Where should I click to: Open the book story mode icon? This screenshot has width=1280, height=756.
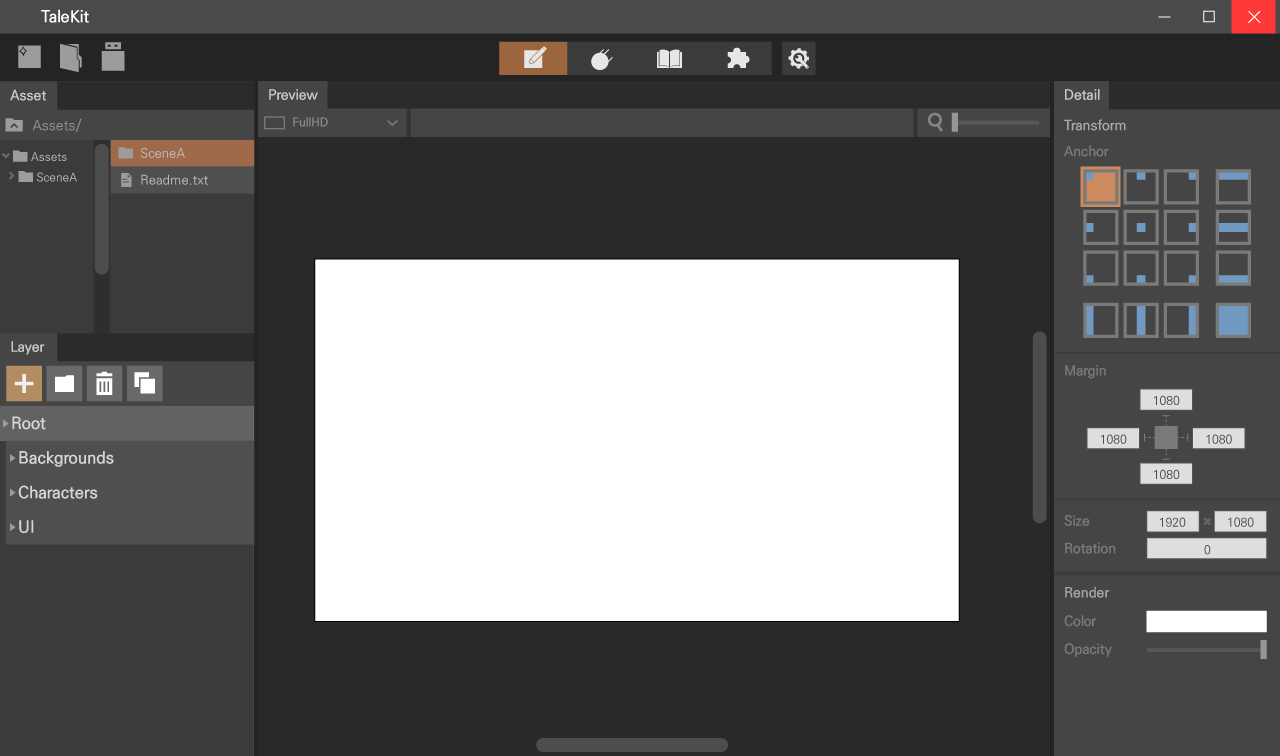pos(669,59)
